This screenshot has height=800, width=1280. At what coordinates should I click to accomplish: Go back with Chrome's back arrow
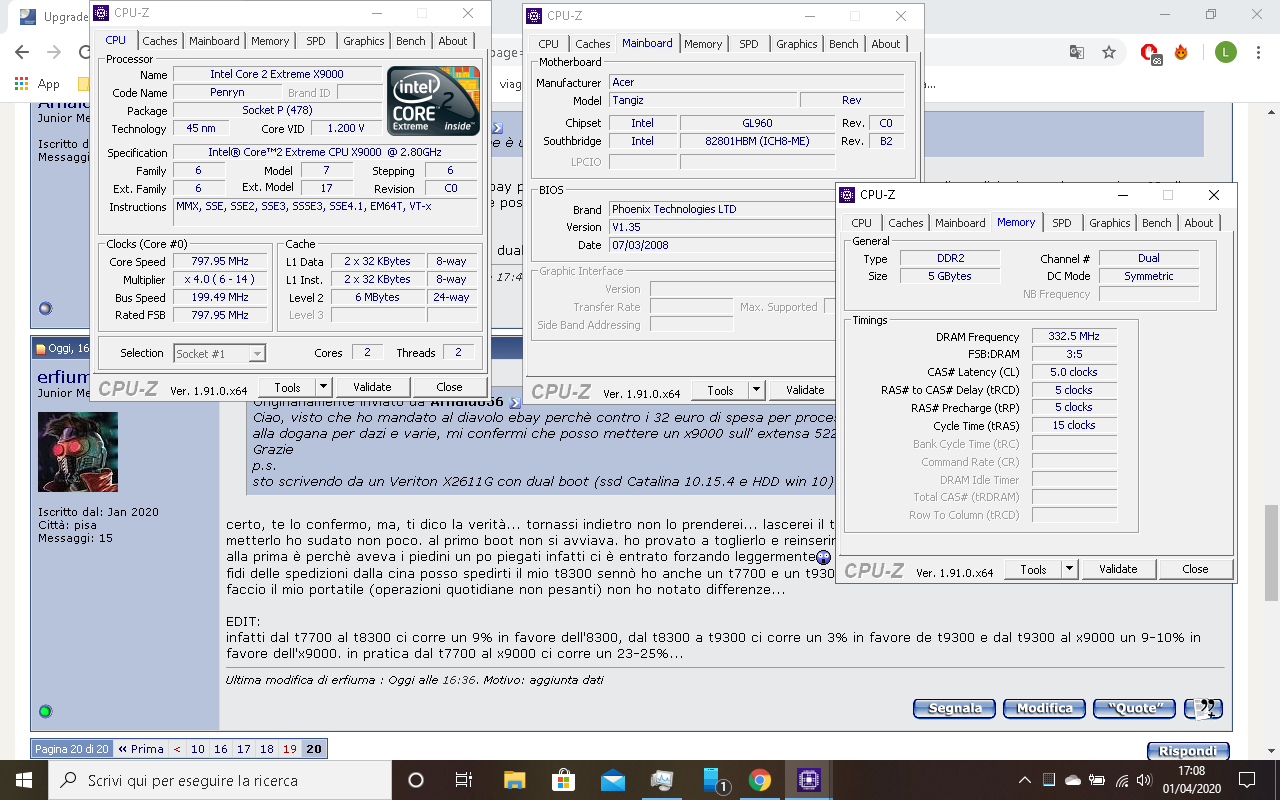23,52
